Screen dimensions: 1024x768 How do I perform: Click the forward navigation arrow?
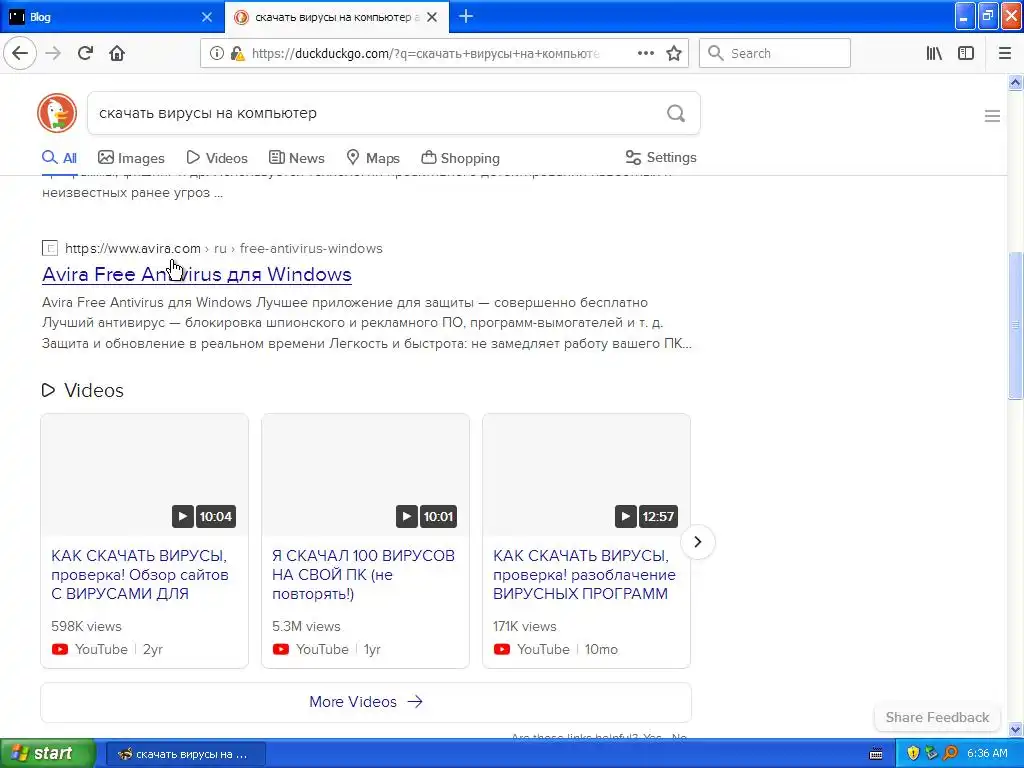click(x=53, y=53)
